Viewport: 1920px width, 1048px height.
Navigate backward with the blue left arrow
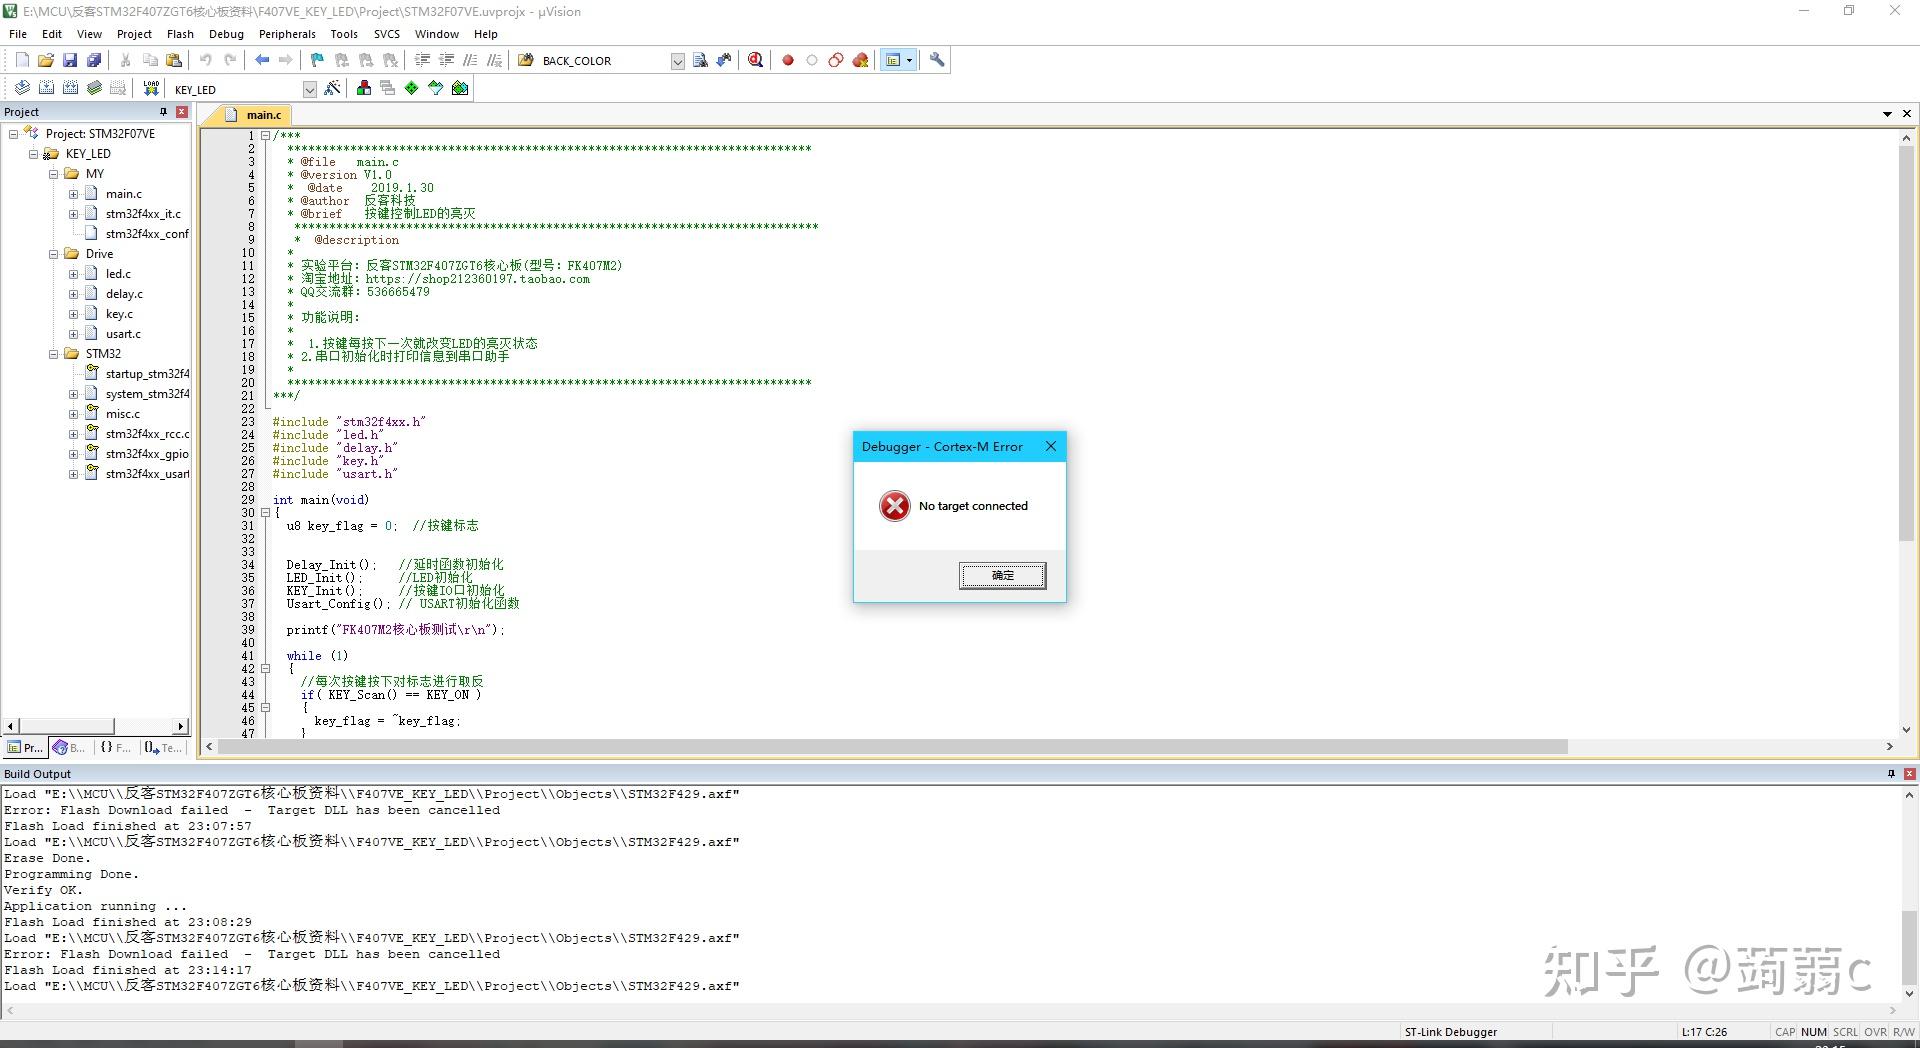click(x=262, y=60)
